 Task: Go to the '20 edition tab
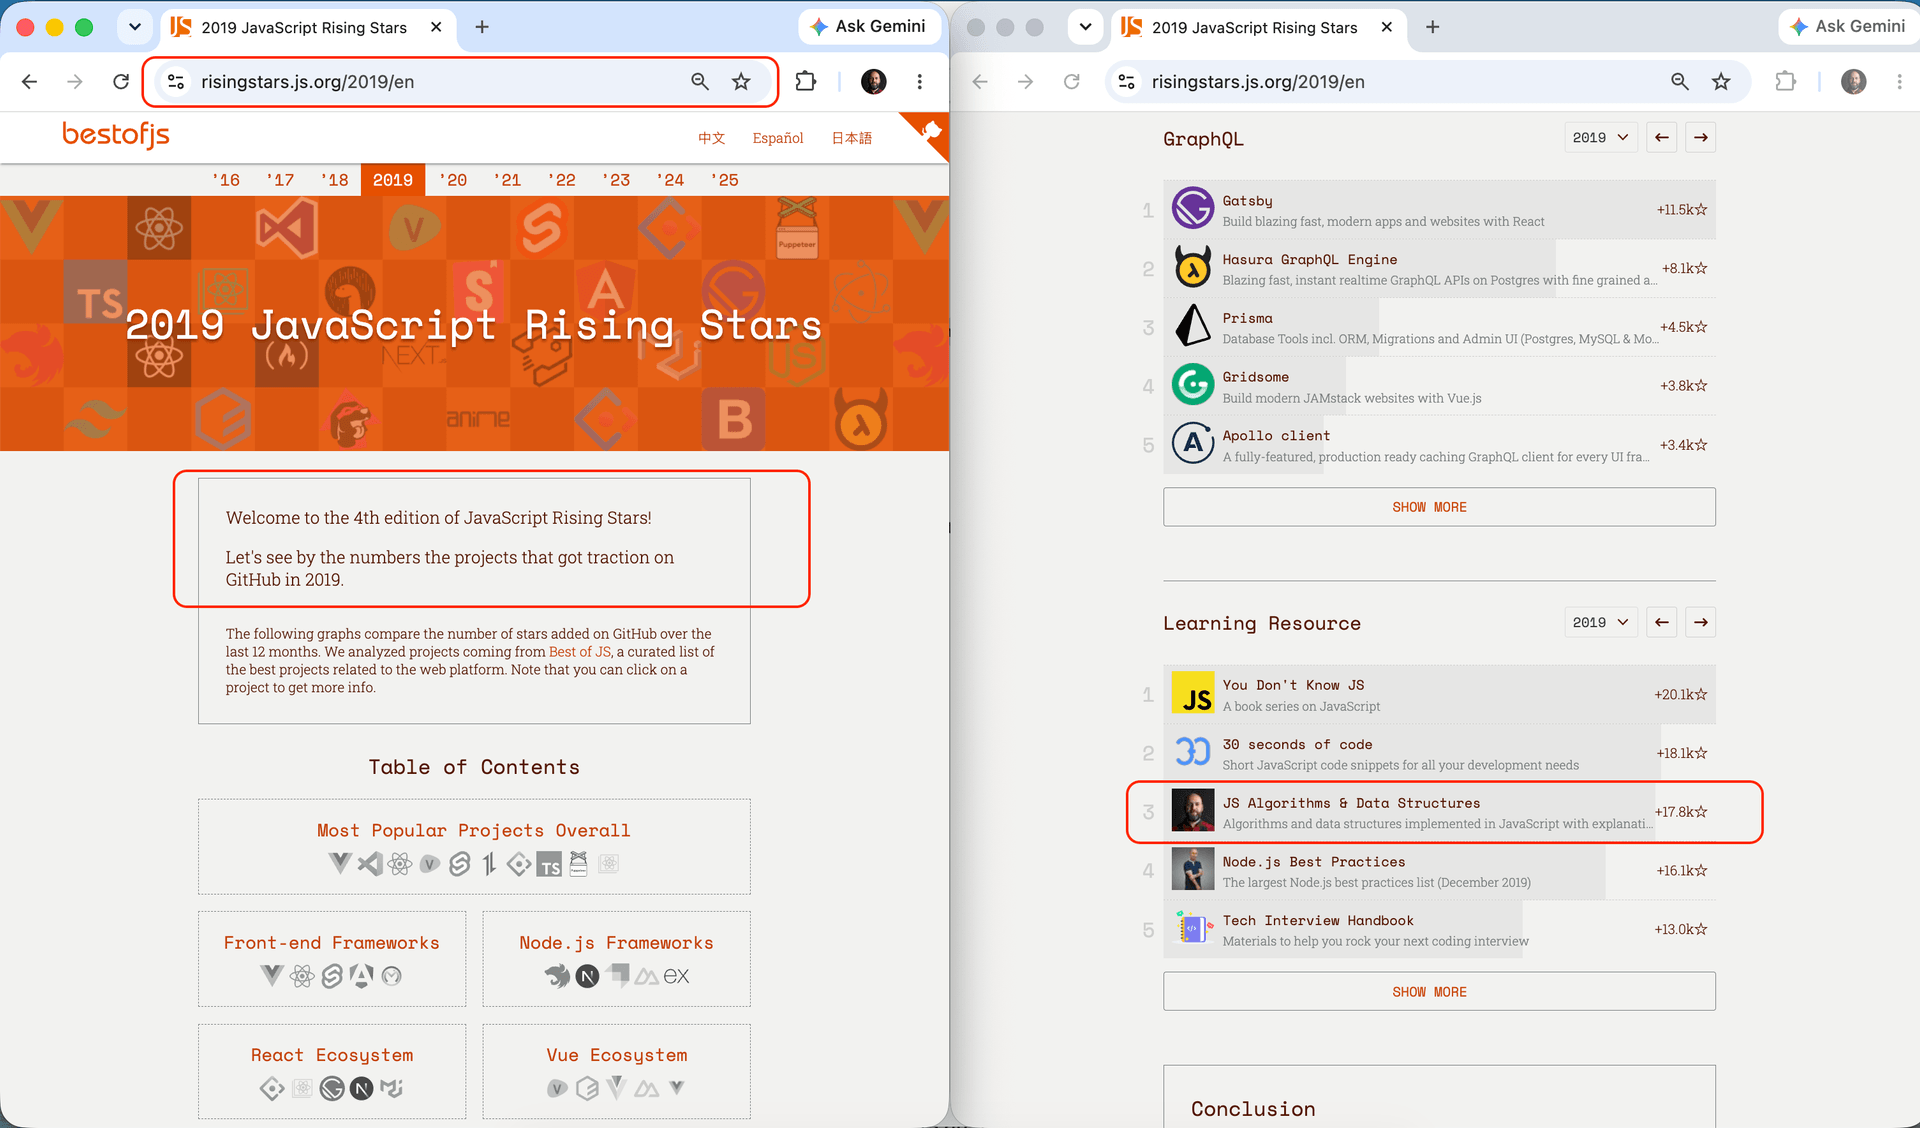pos(453,180)
